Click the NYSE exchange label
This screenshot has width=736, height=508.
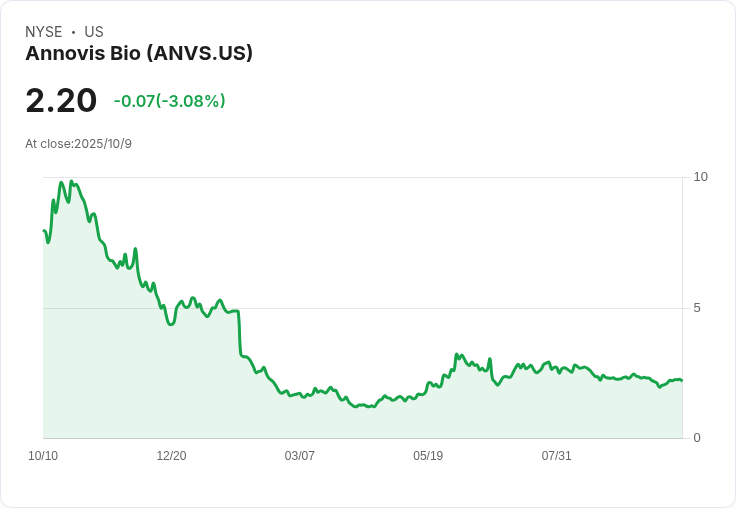(x=44, y=32)
